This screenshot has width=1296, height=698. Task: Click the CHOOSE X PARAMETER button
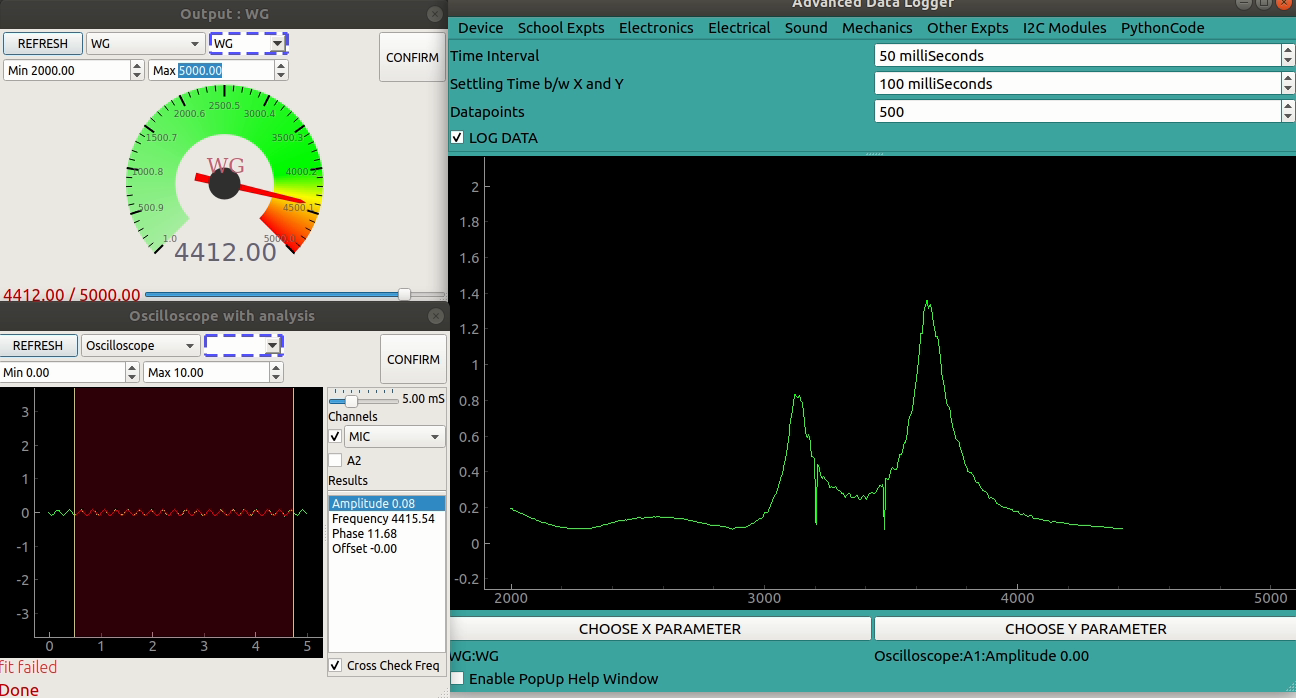[660, 629]
